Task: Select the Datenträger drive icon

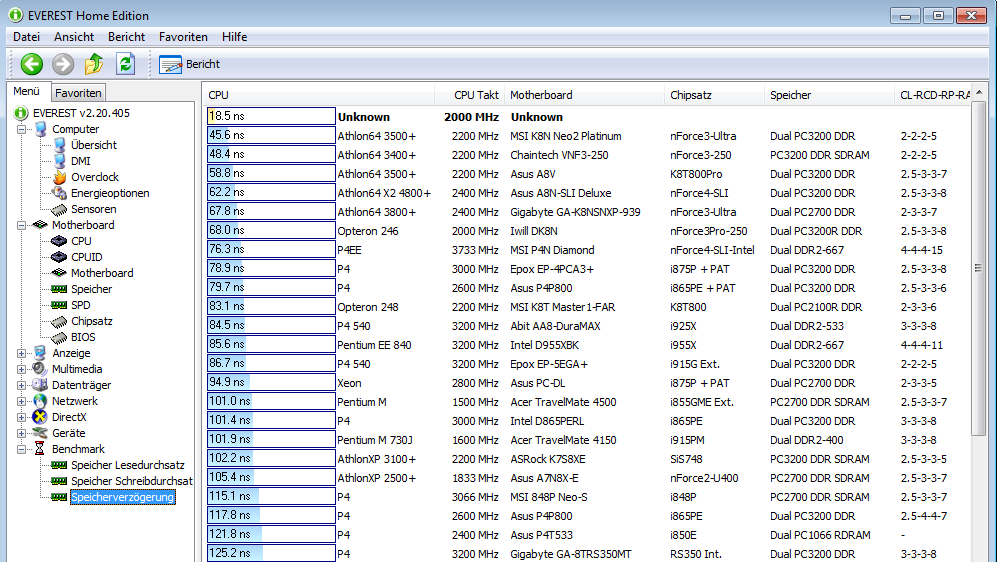Action: 40,385
